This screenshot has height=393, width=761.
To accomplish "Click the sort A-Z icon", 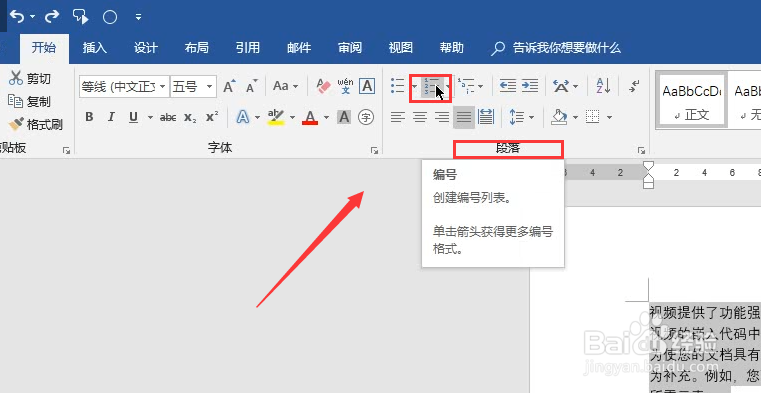I will (603, 86).
